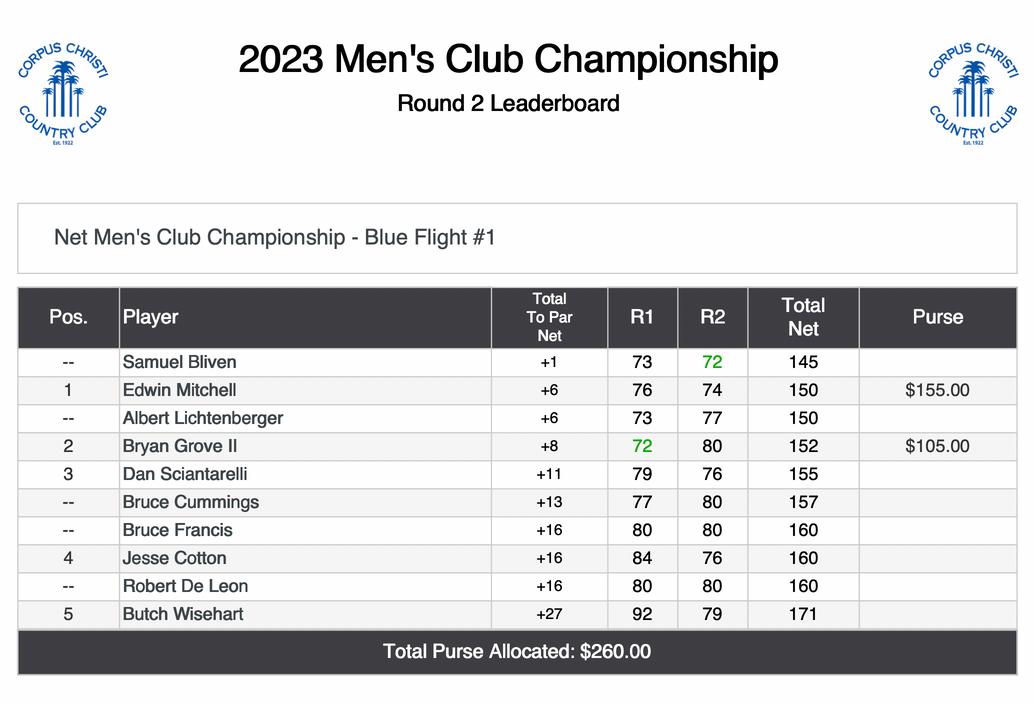1035x704 pixels.
Task: Select Edwin Mitchell in the leaderboard
Action: click(x=180, y=390)
